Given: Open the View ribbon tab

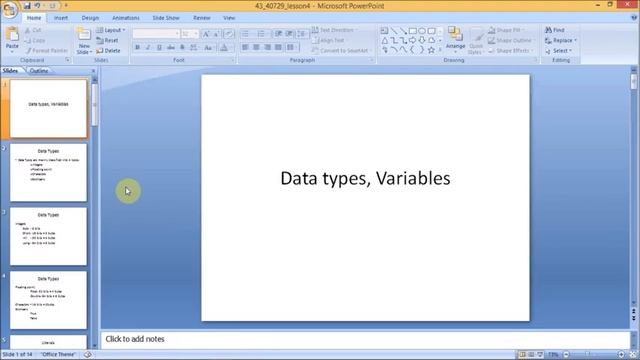Looking at the screenshot, I should [x=229, y=18].
